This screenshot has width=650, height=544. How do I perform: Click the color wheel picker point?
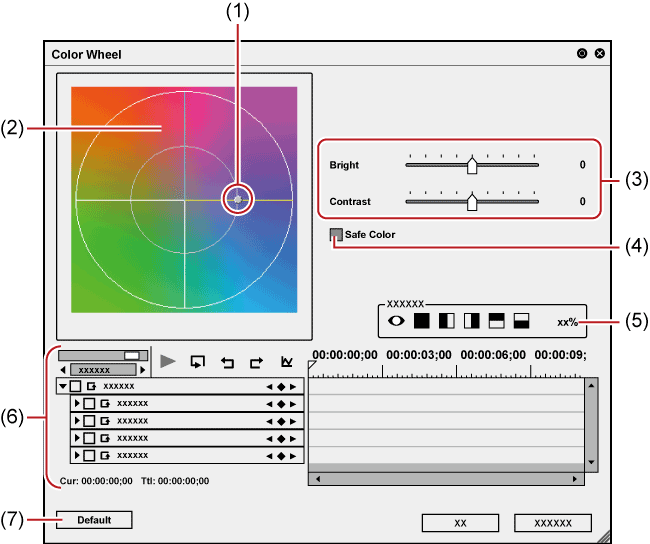click(x=237, y=199)
